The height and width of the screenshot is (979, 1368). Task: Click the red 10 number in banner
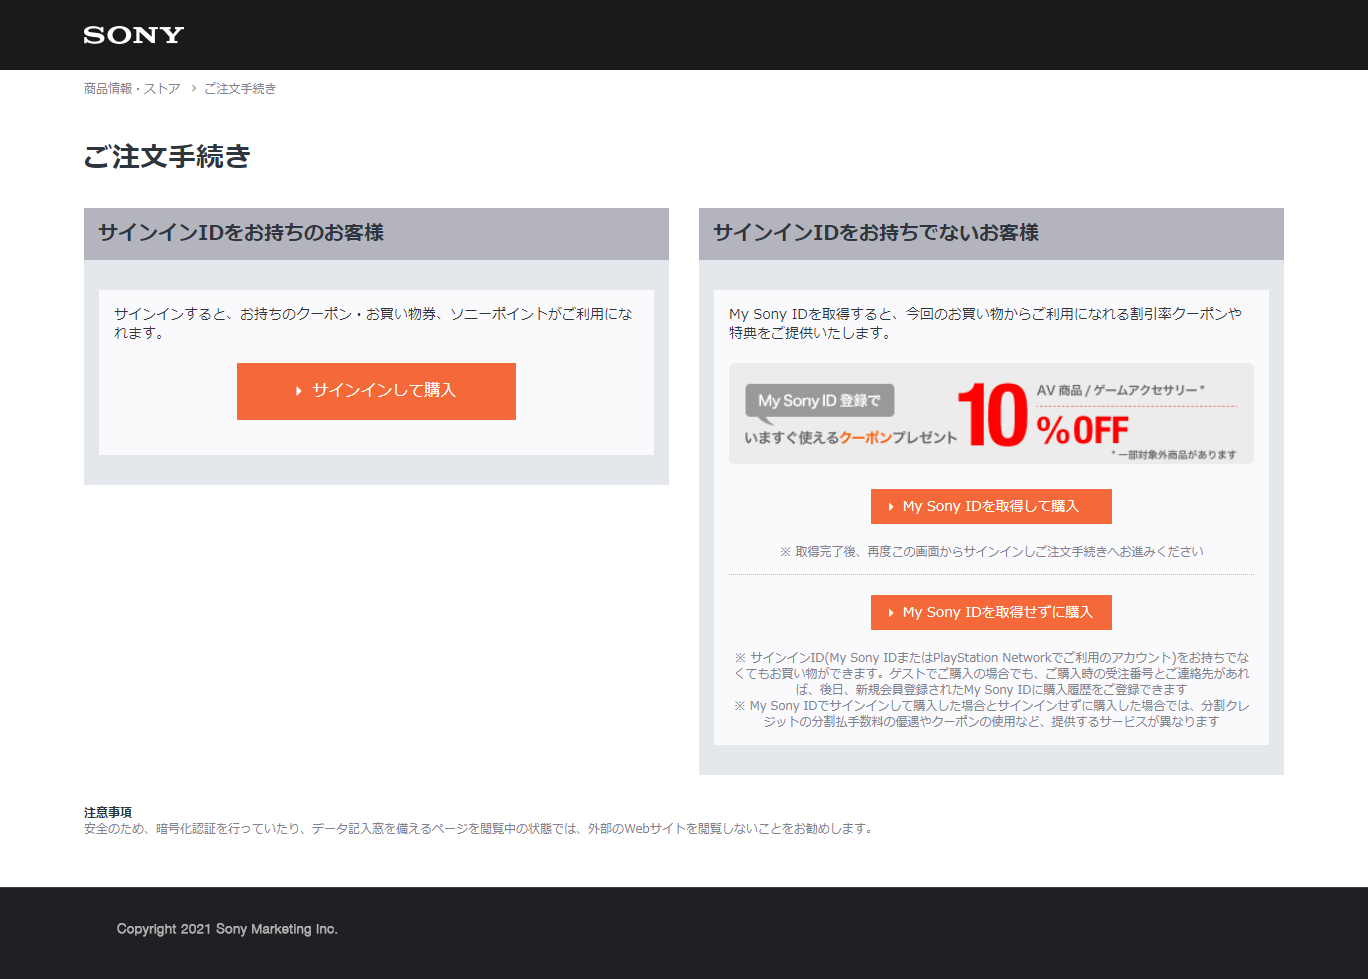coord(992,415)
